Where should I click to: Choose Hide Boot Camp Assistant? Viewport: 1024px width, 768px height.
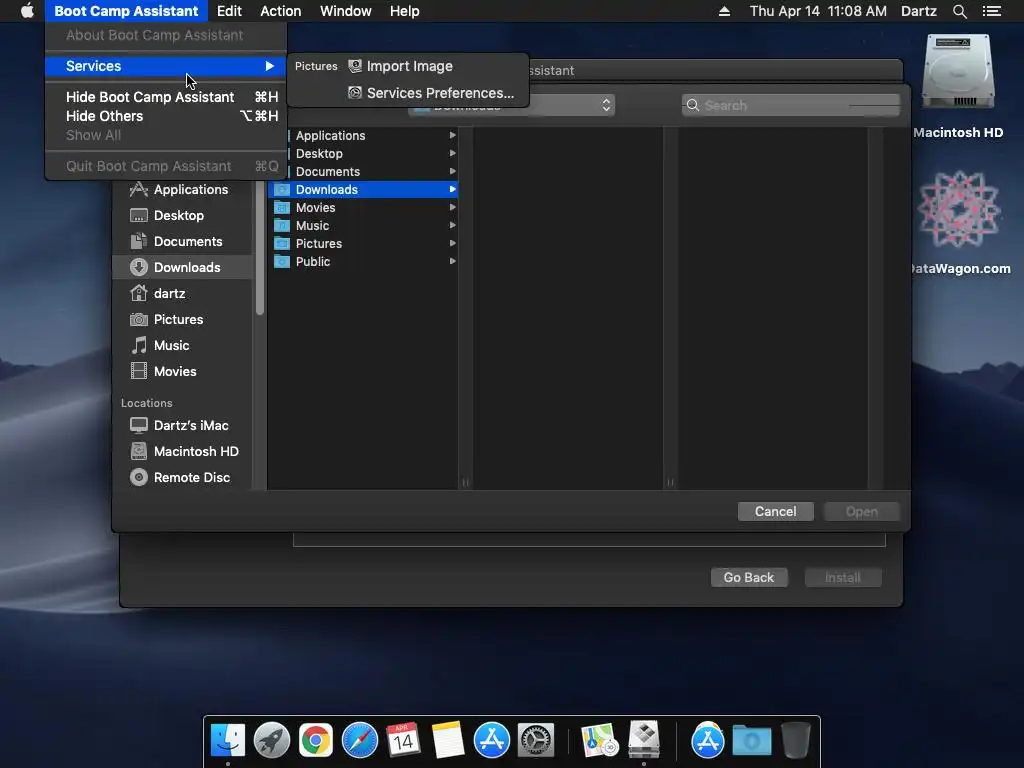tap(166, 97)
